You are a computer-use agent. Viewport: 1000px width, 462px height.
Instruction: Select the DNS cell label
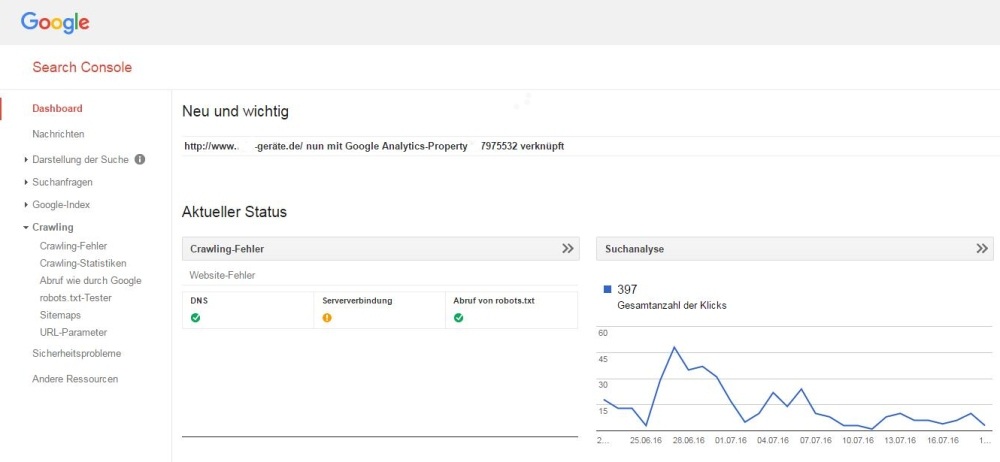pyautogui.click(x=198, y=301)
